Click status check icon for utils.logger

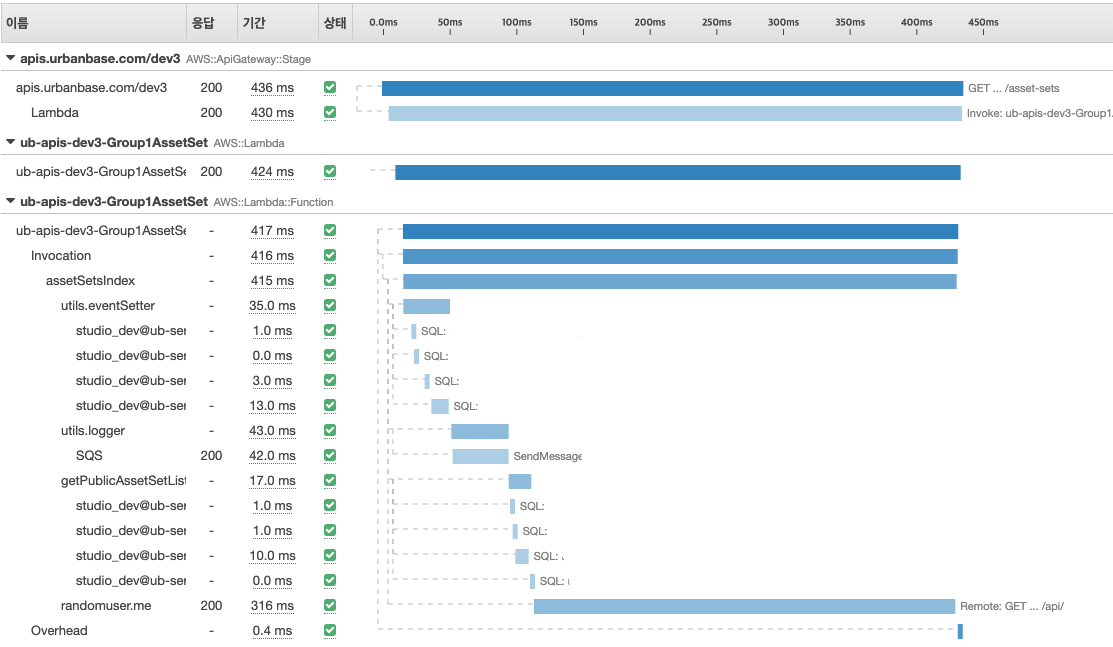point(330,430)
